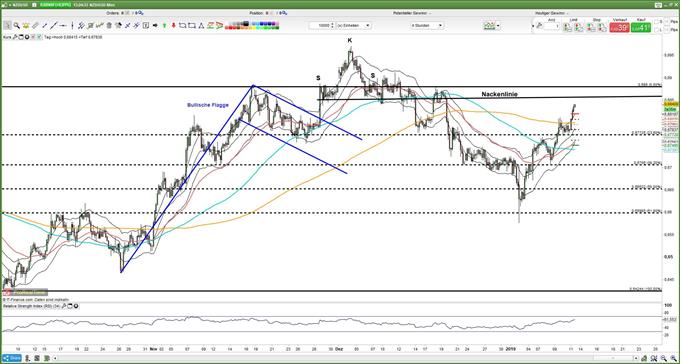
Task: Click the second Stop order icon
Action: (x=602, y=27)
